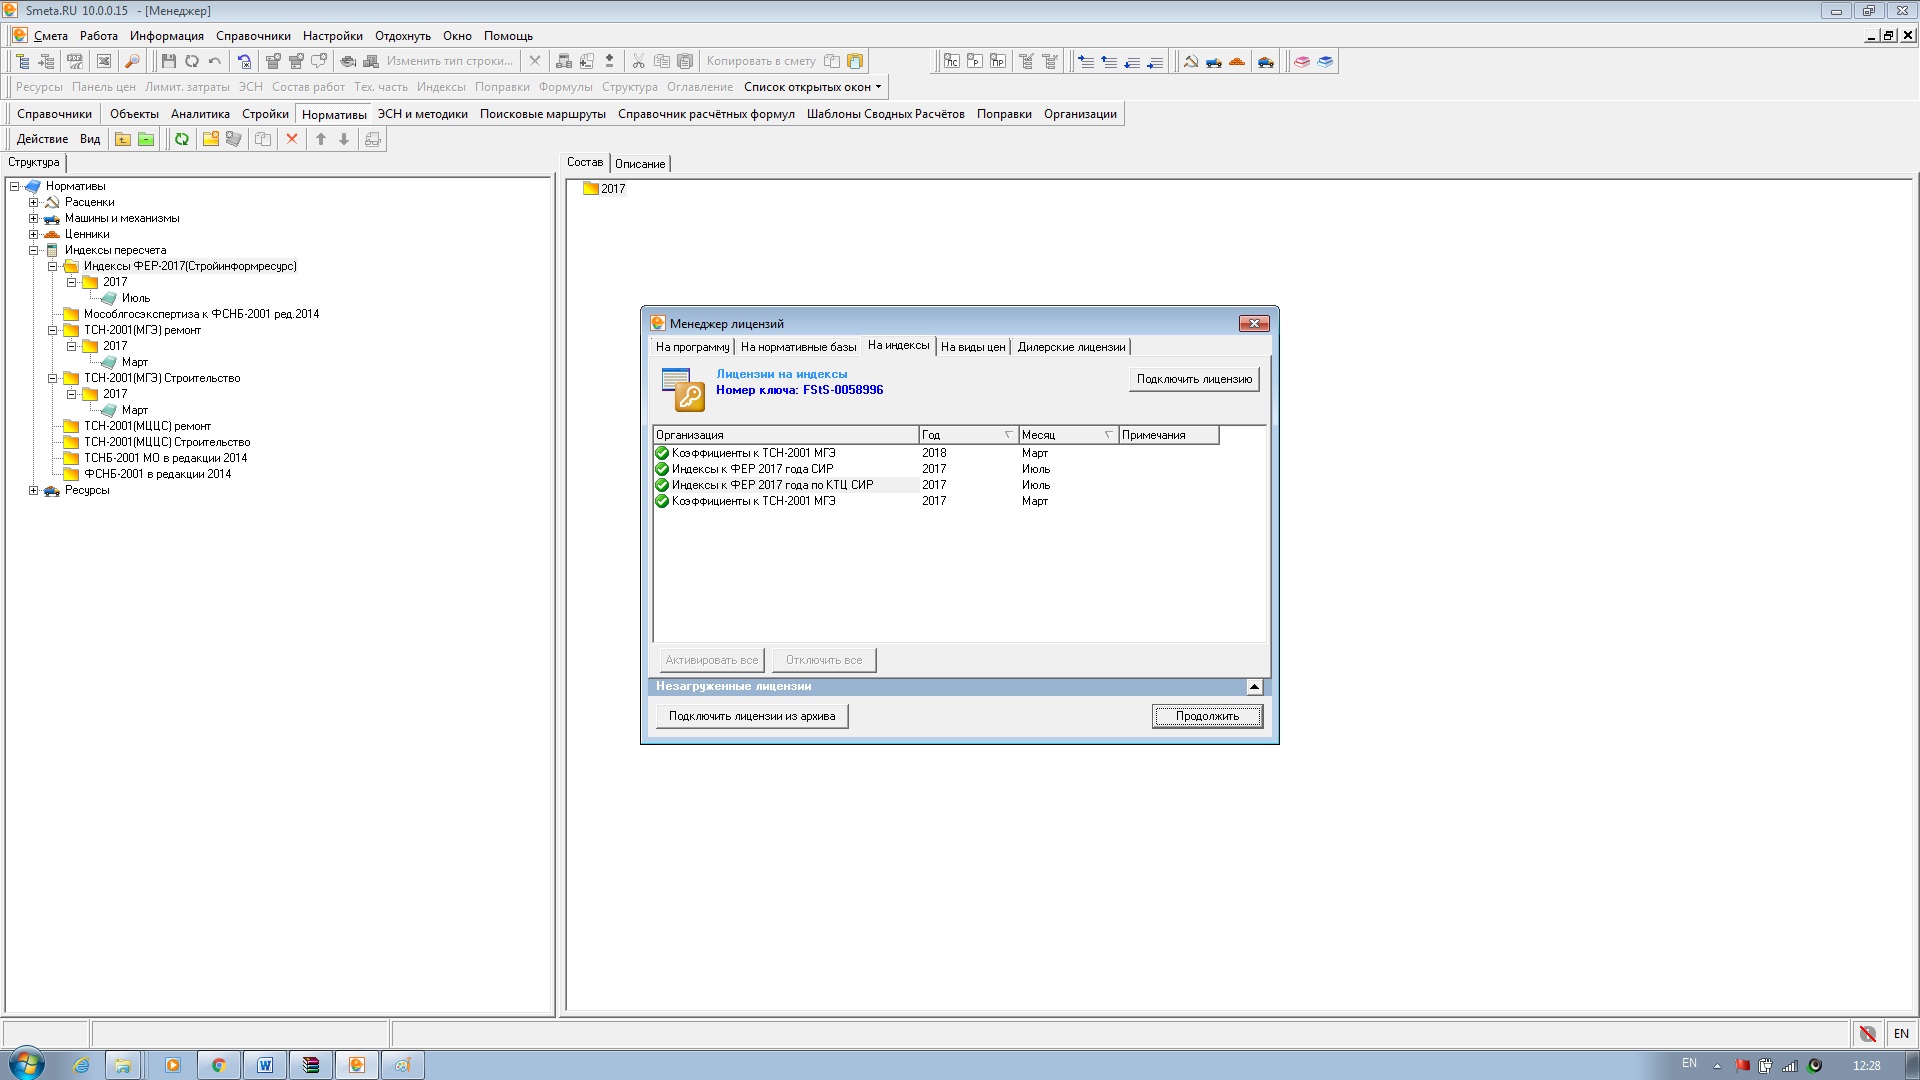This screenshot has width=1920, height=1080.
Task: Click the loaded truck icon in toolbar
Action: point(1266,61)
